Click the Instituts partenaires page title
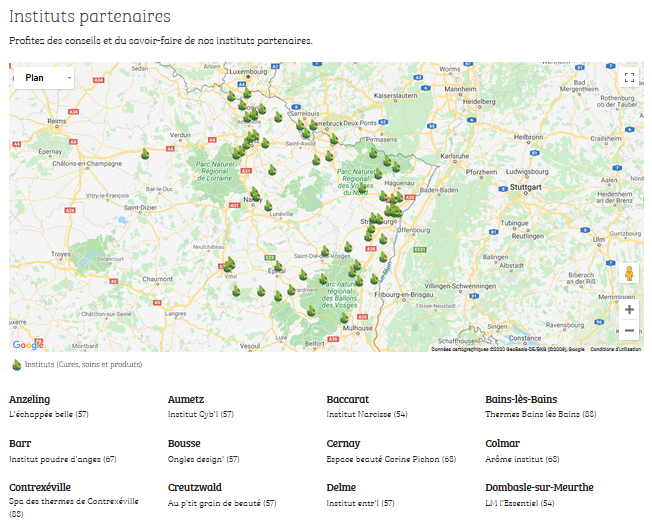Viewport: 652px width, 525px height. coord(90,17)
